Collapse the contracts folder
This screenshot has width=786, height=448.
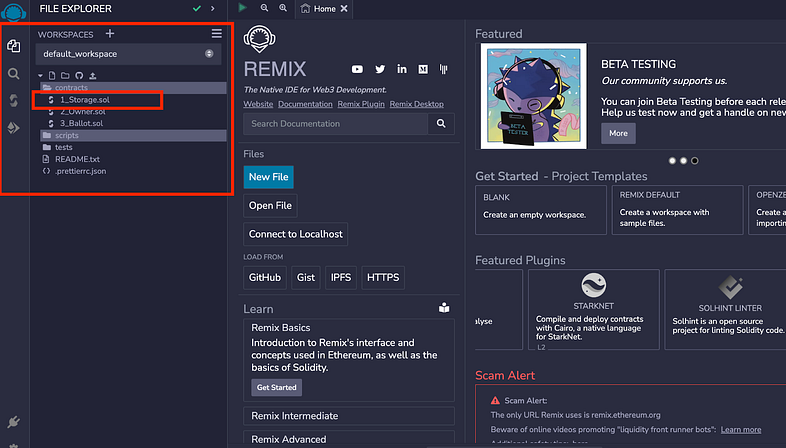[x=133, y=88]
